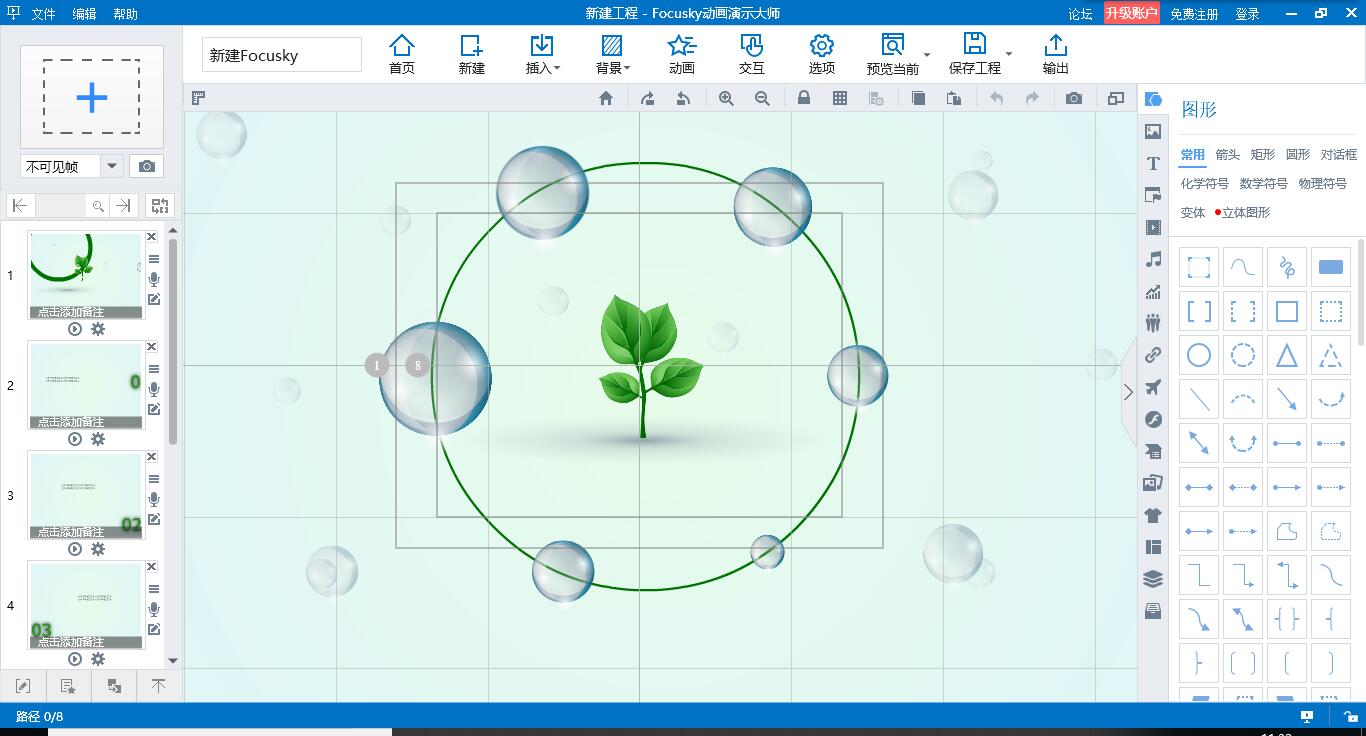This screenshot has height=736, width=1366.
Task: Expand the 背景 dropdown menu
Action: [x=612, y=54]
